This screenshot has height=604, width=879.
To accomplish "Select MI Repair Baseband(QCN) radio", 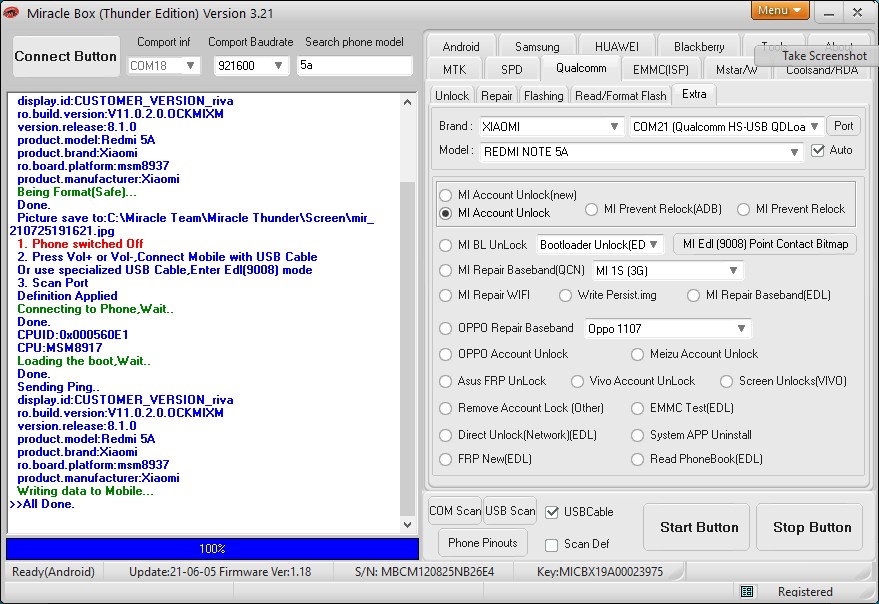I will 445,270.
